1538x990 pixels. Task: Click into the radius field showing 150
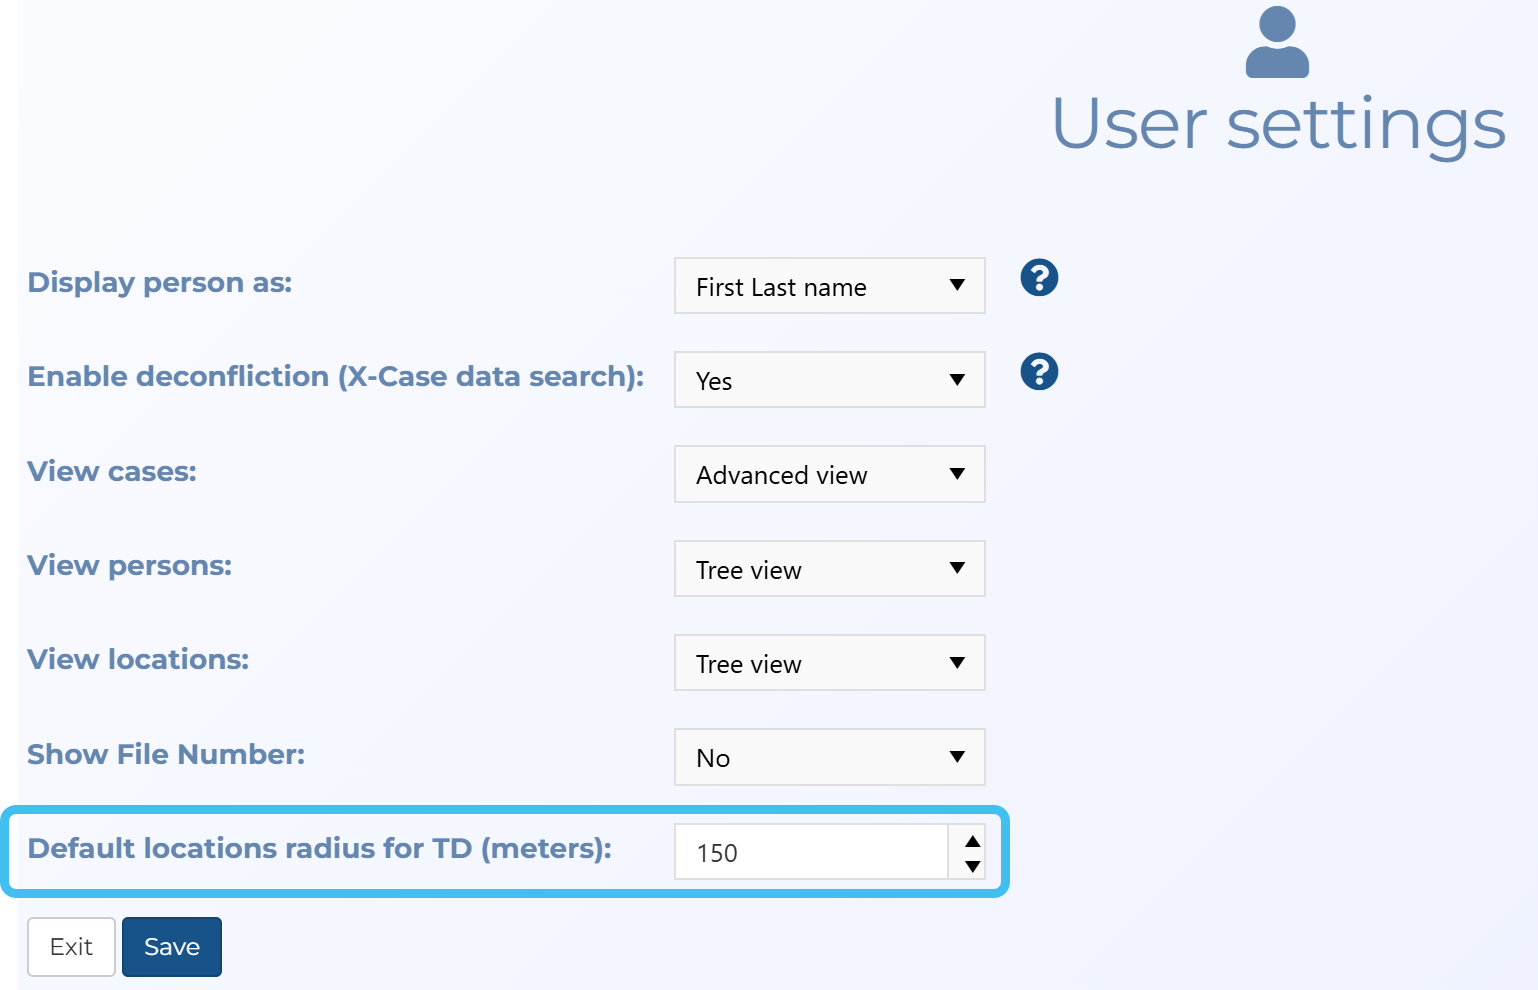click(810, 852)
